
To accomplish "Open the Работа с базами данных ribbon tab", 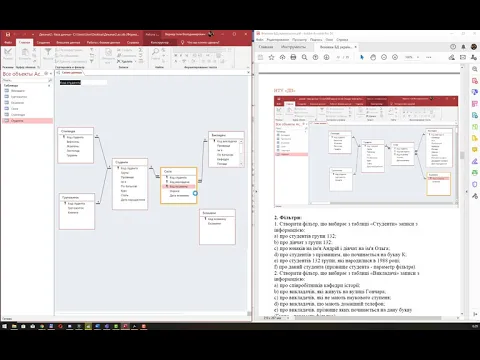I will pyautogui.click(x=103, y=42).
